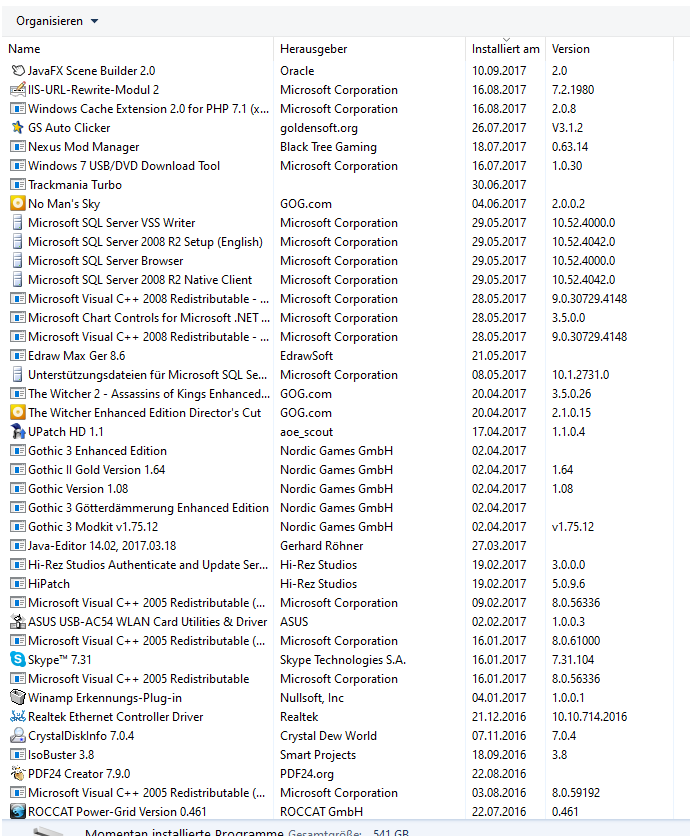The height and width of the screenshot is (836, 690).
Task: Select The Witcher 2 - Assassins of Kings entry
Action: (149, 394)
